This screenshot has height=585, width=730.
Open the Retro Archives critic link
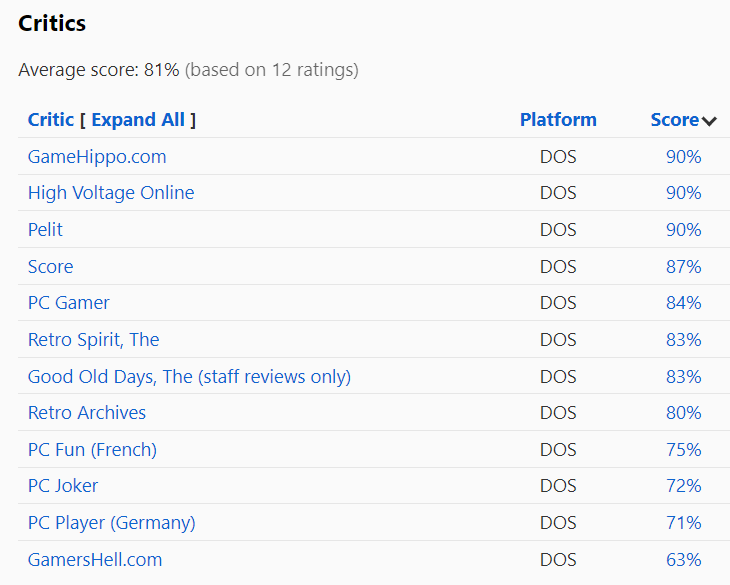pyautogui.click(x=86, y=413)
